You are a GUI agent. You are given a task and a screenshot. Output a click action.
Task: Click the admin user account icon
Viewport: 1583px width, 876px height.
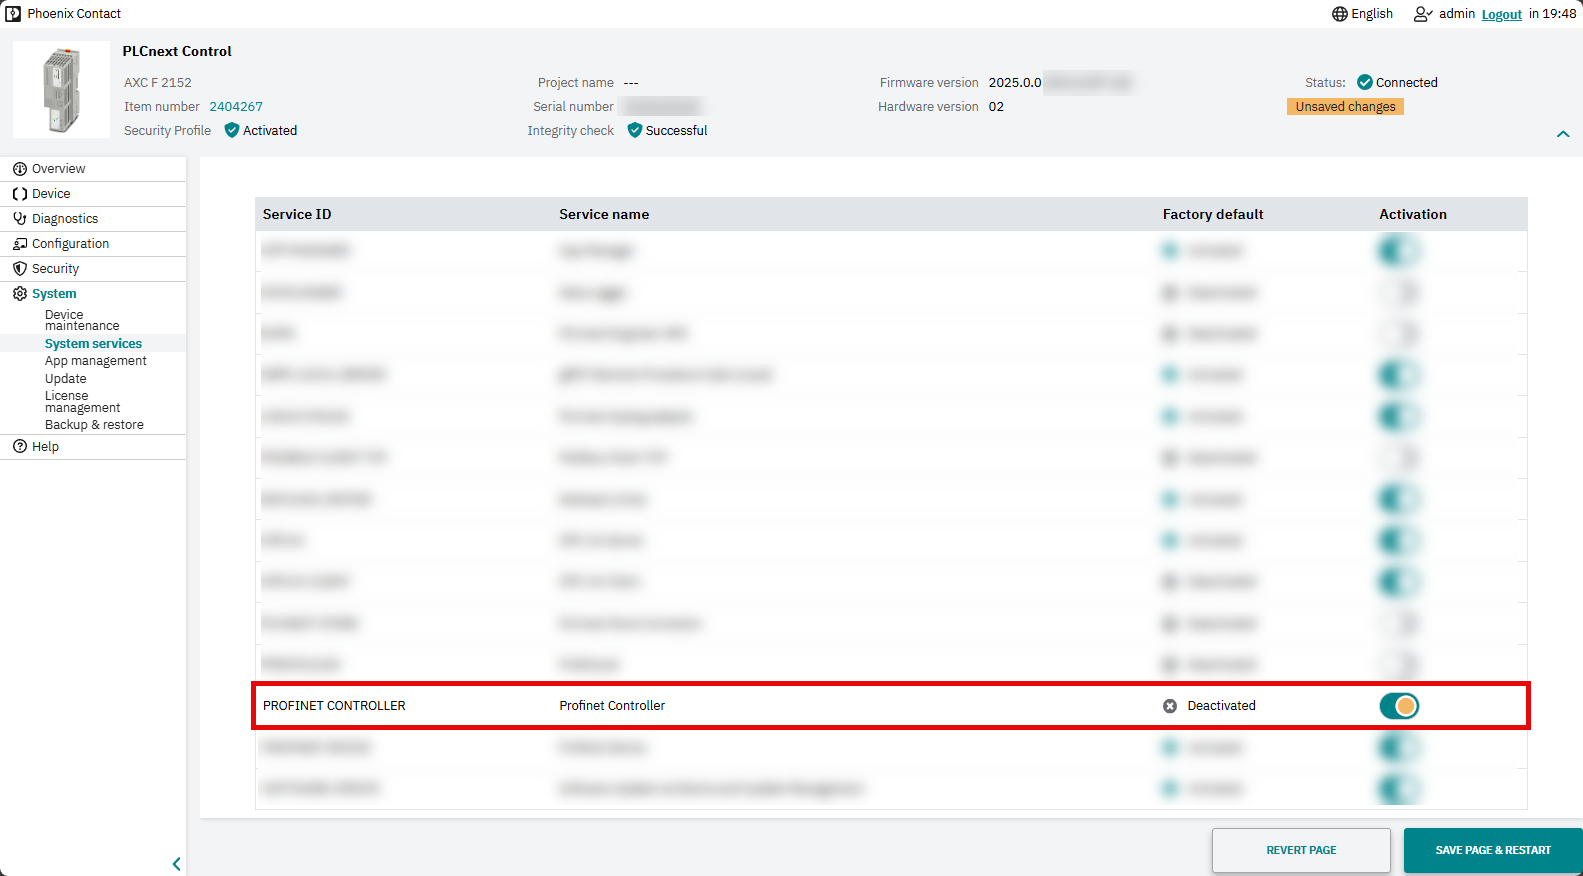coord(1423,14)
